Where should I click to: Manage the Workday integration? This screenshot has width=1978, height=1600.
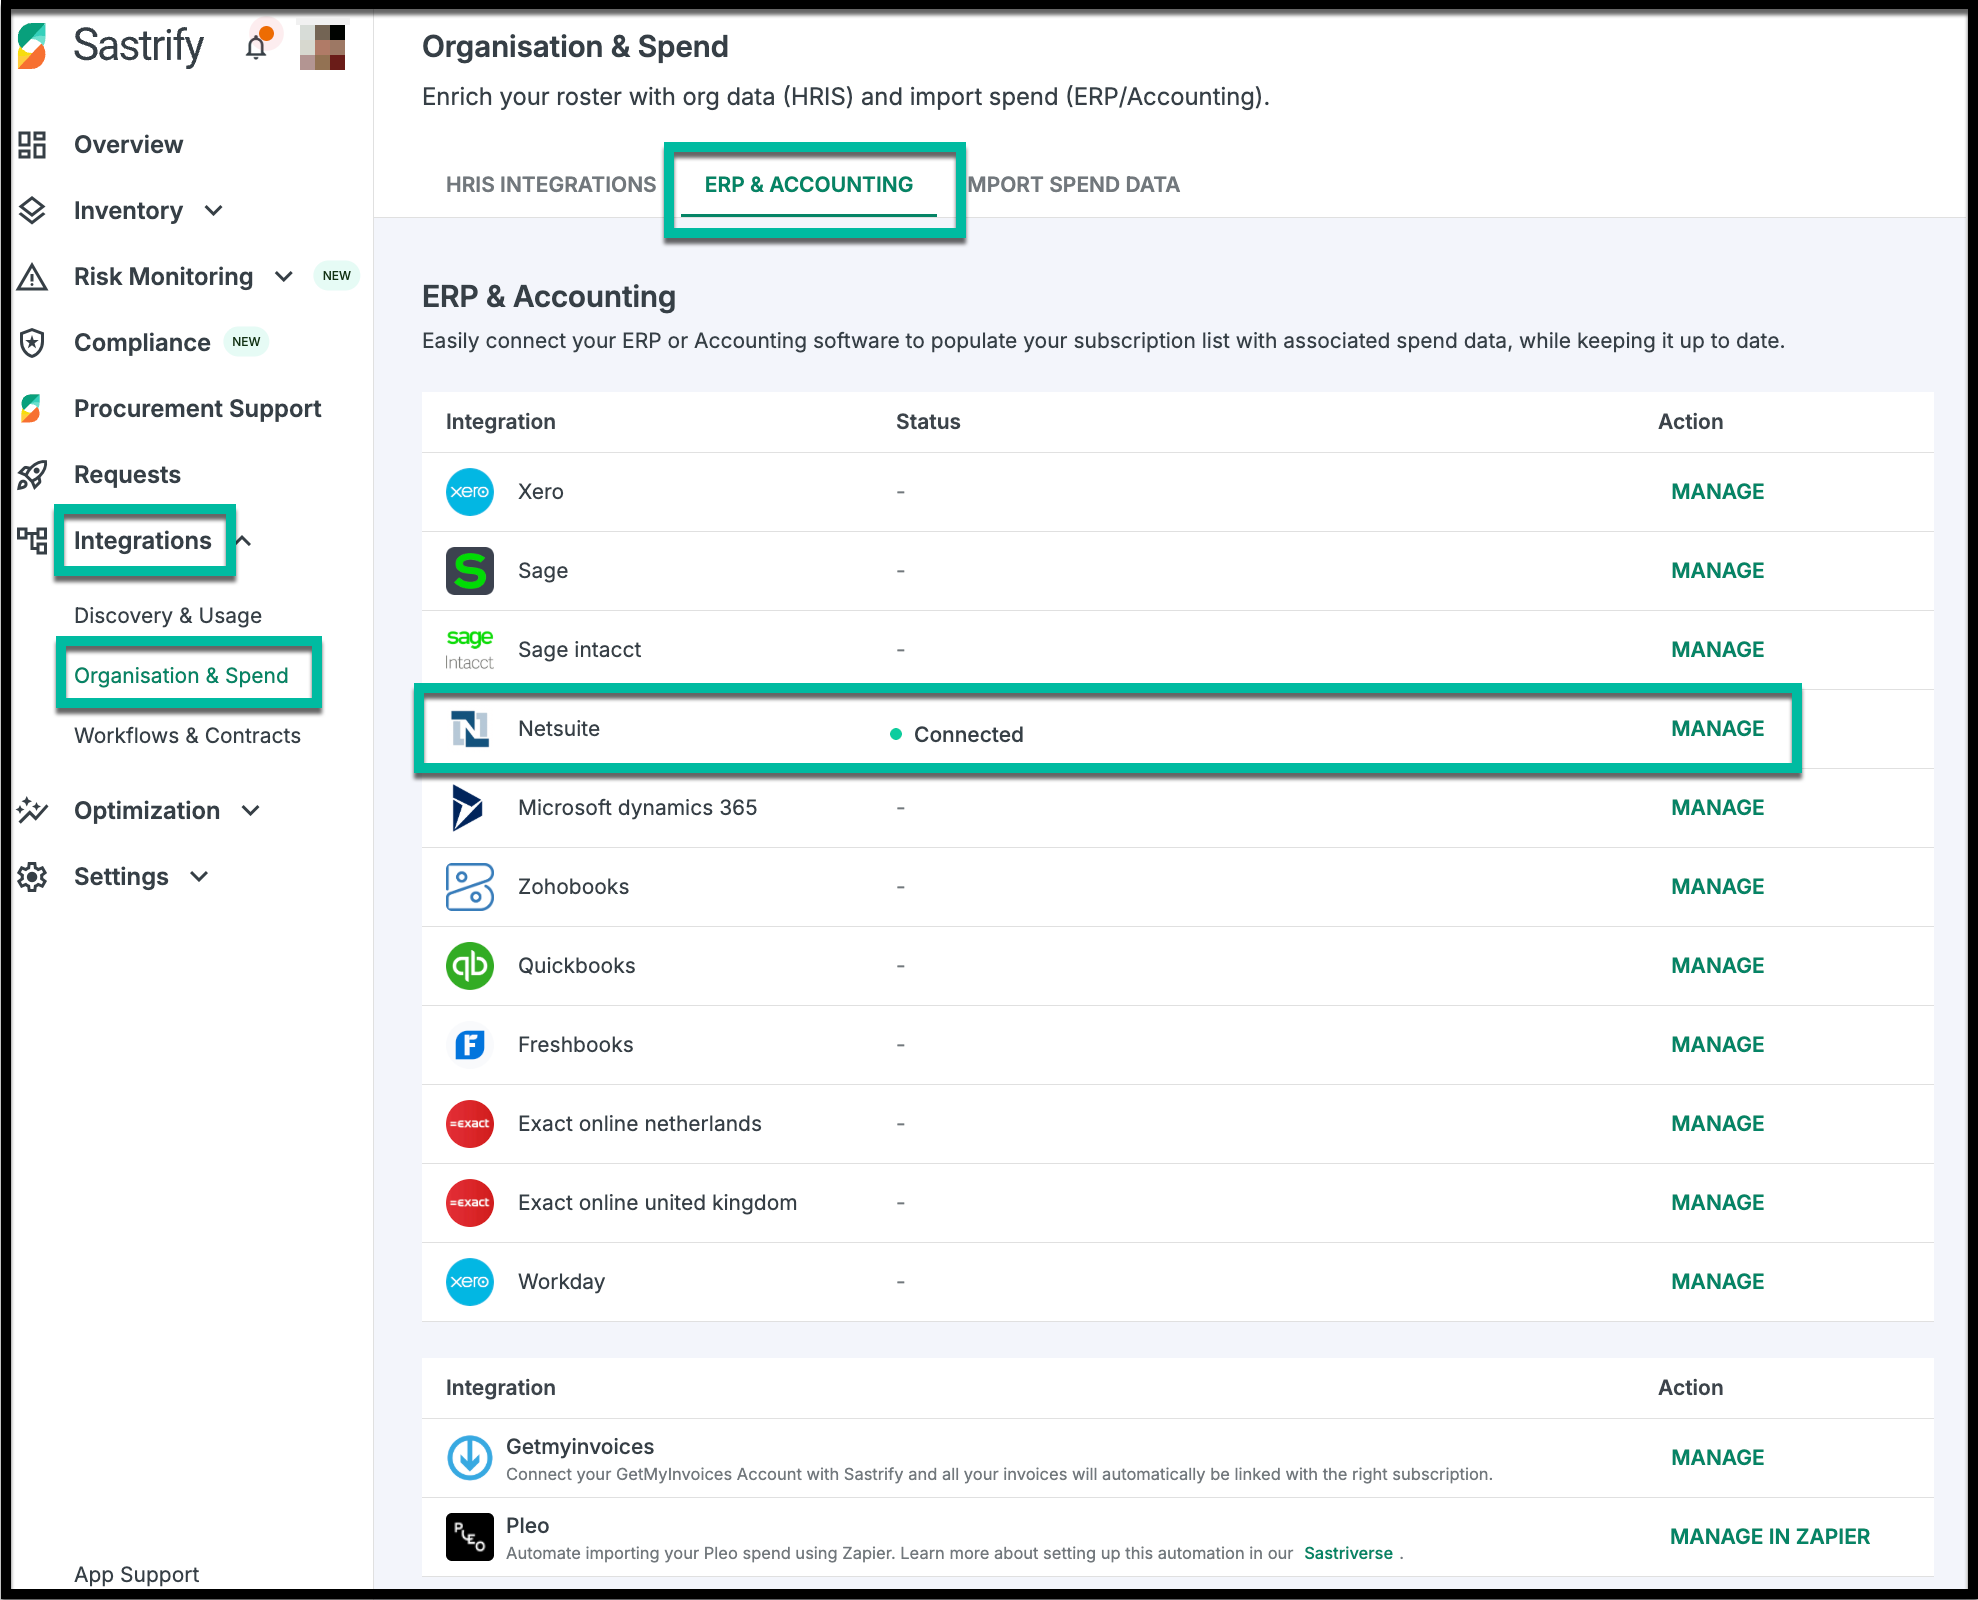[1718, 1282]
